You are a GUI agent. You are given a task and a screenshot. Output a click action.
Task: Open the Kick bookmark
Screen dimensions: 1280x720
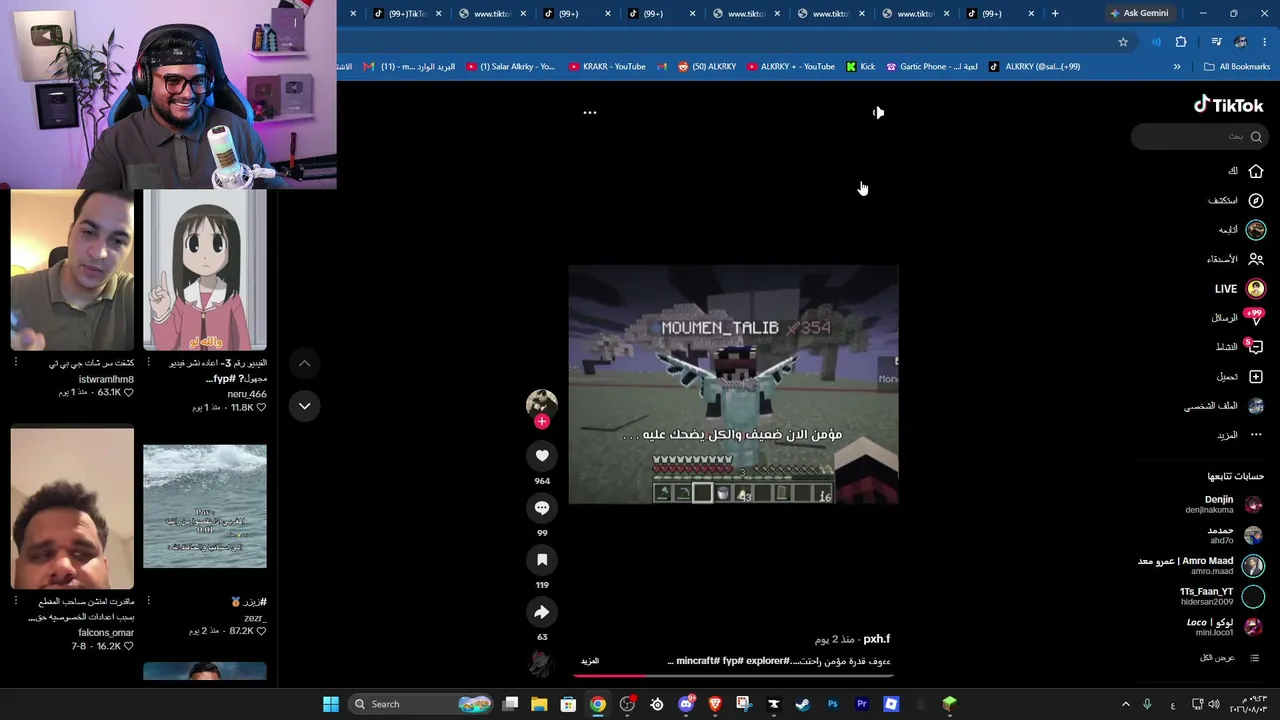pos(860,67)
